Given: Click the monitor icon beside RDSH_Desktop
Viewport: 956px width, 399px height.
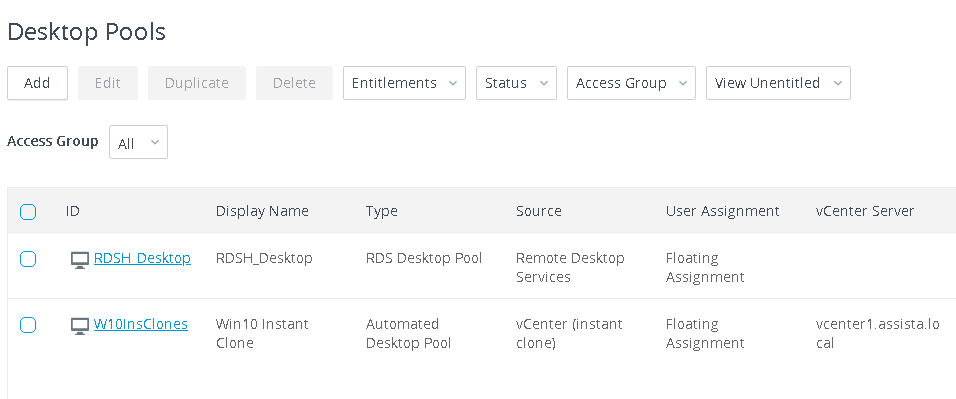Looking at the screenshot, I should (80, 261).
